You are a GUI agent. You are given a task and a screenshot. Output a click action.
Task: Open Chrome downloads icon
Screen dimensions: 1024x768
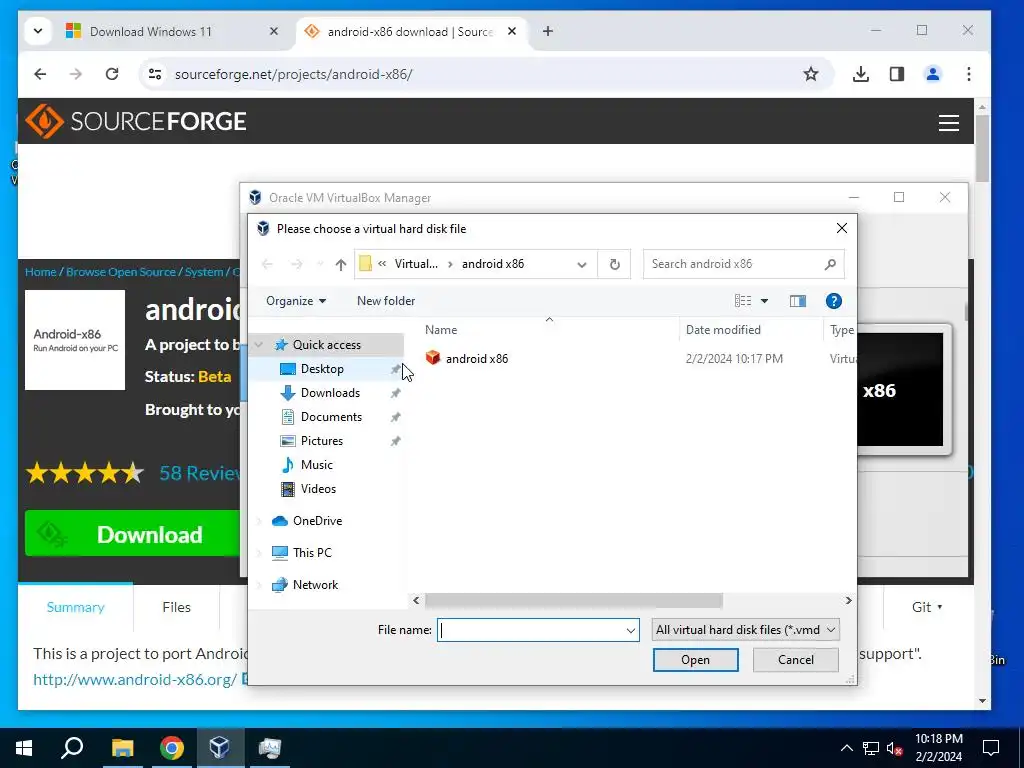[861, 74]
